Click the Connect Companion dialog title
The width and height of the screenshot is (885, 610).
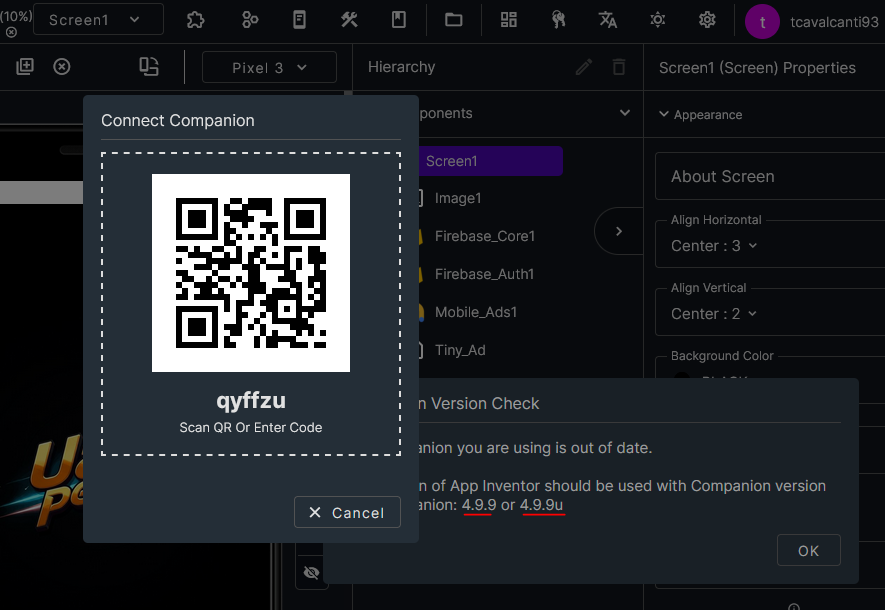(x=178, y=120)
